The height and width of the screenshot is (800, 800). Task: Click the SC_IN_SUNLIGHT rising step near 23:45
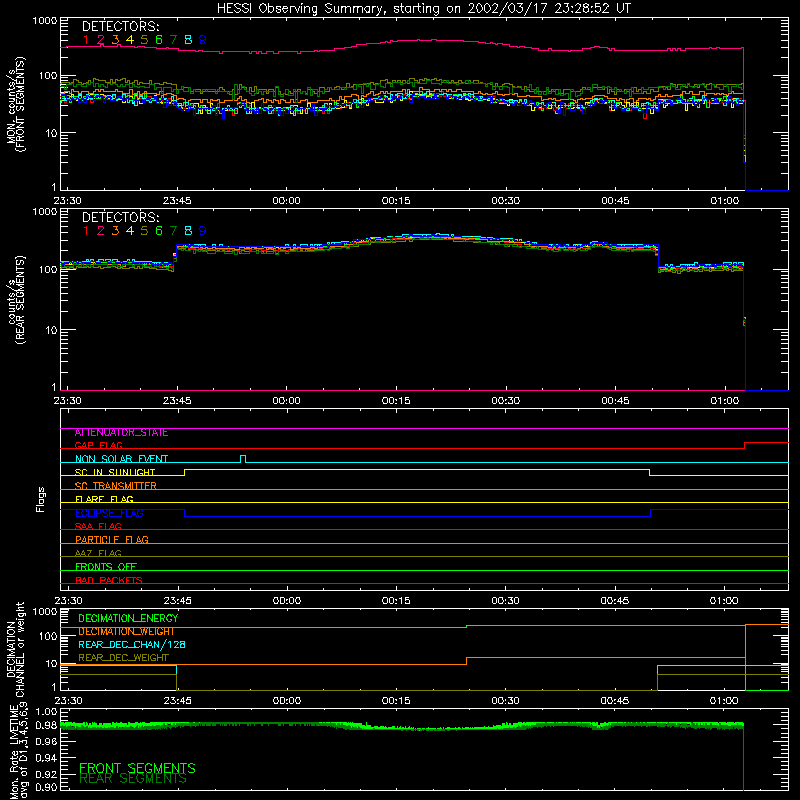click(185, 472)
